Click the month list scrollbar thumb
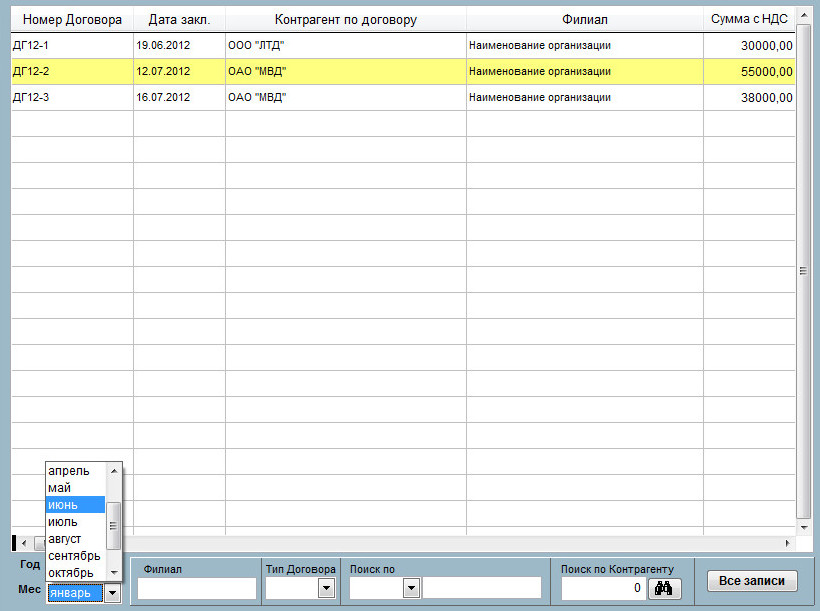This screenshot has width=820, height=611. 113,526
